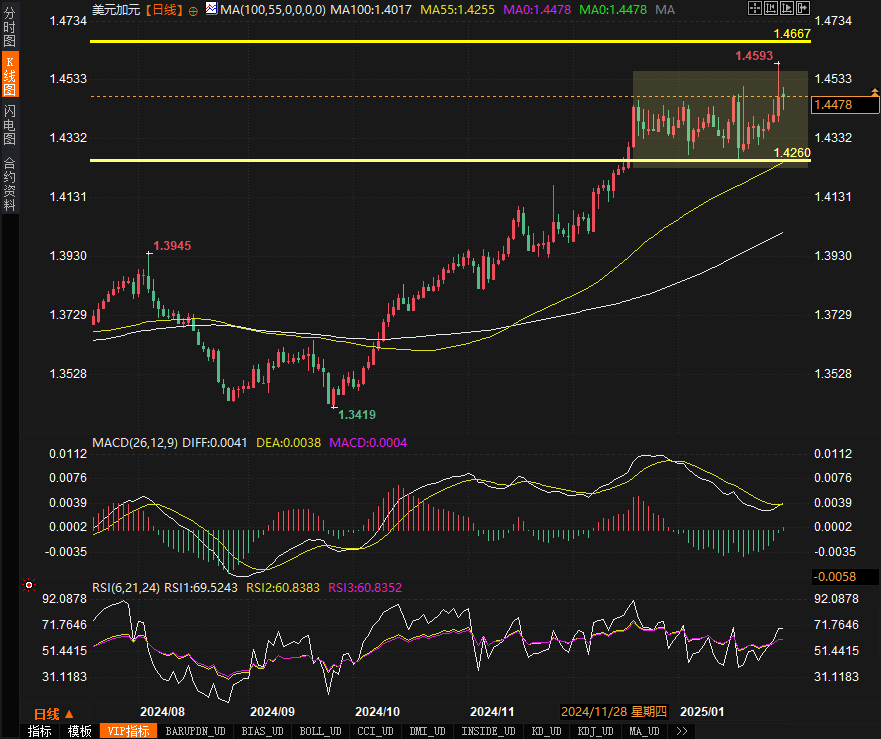
Task: Switch to the 分时图 side tab
Action: (9, 28)
